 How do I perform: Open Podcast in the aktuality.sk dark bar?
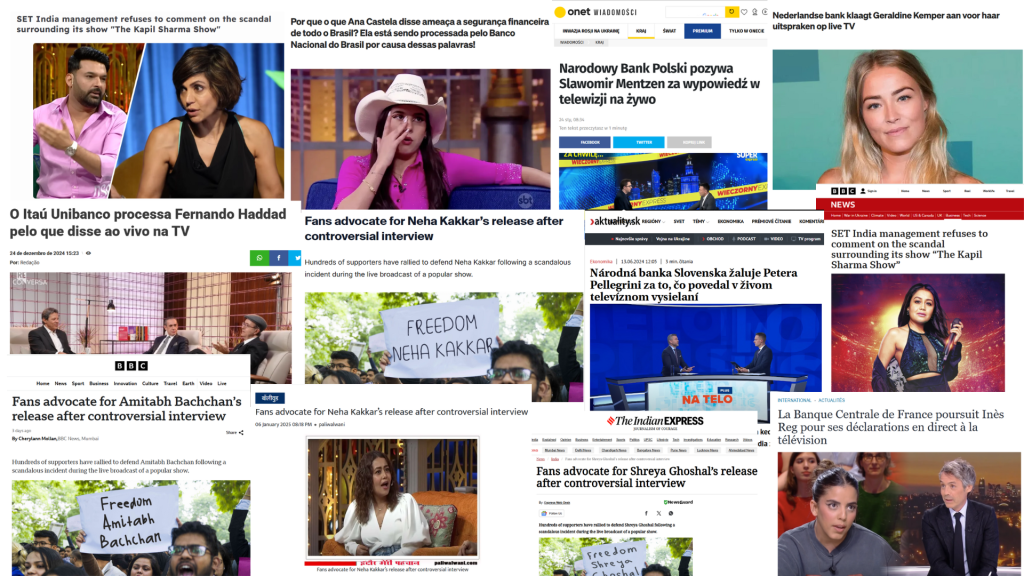(x=743, y=239)
